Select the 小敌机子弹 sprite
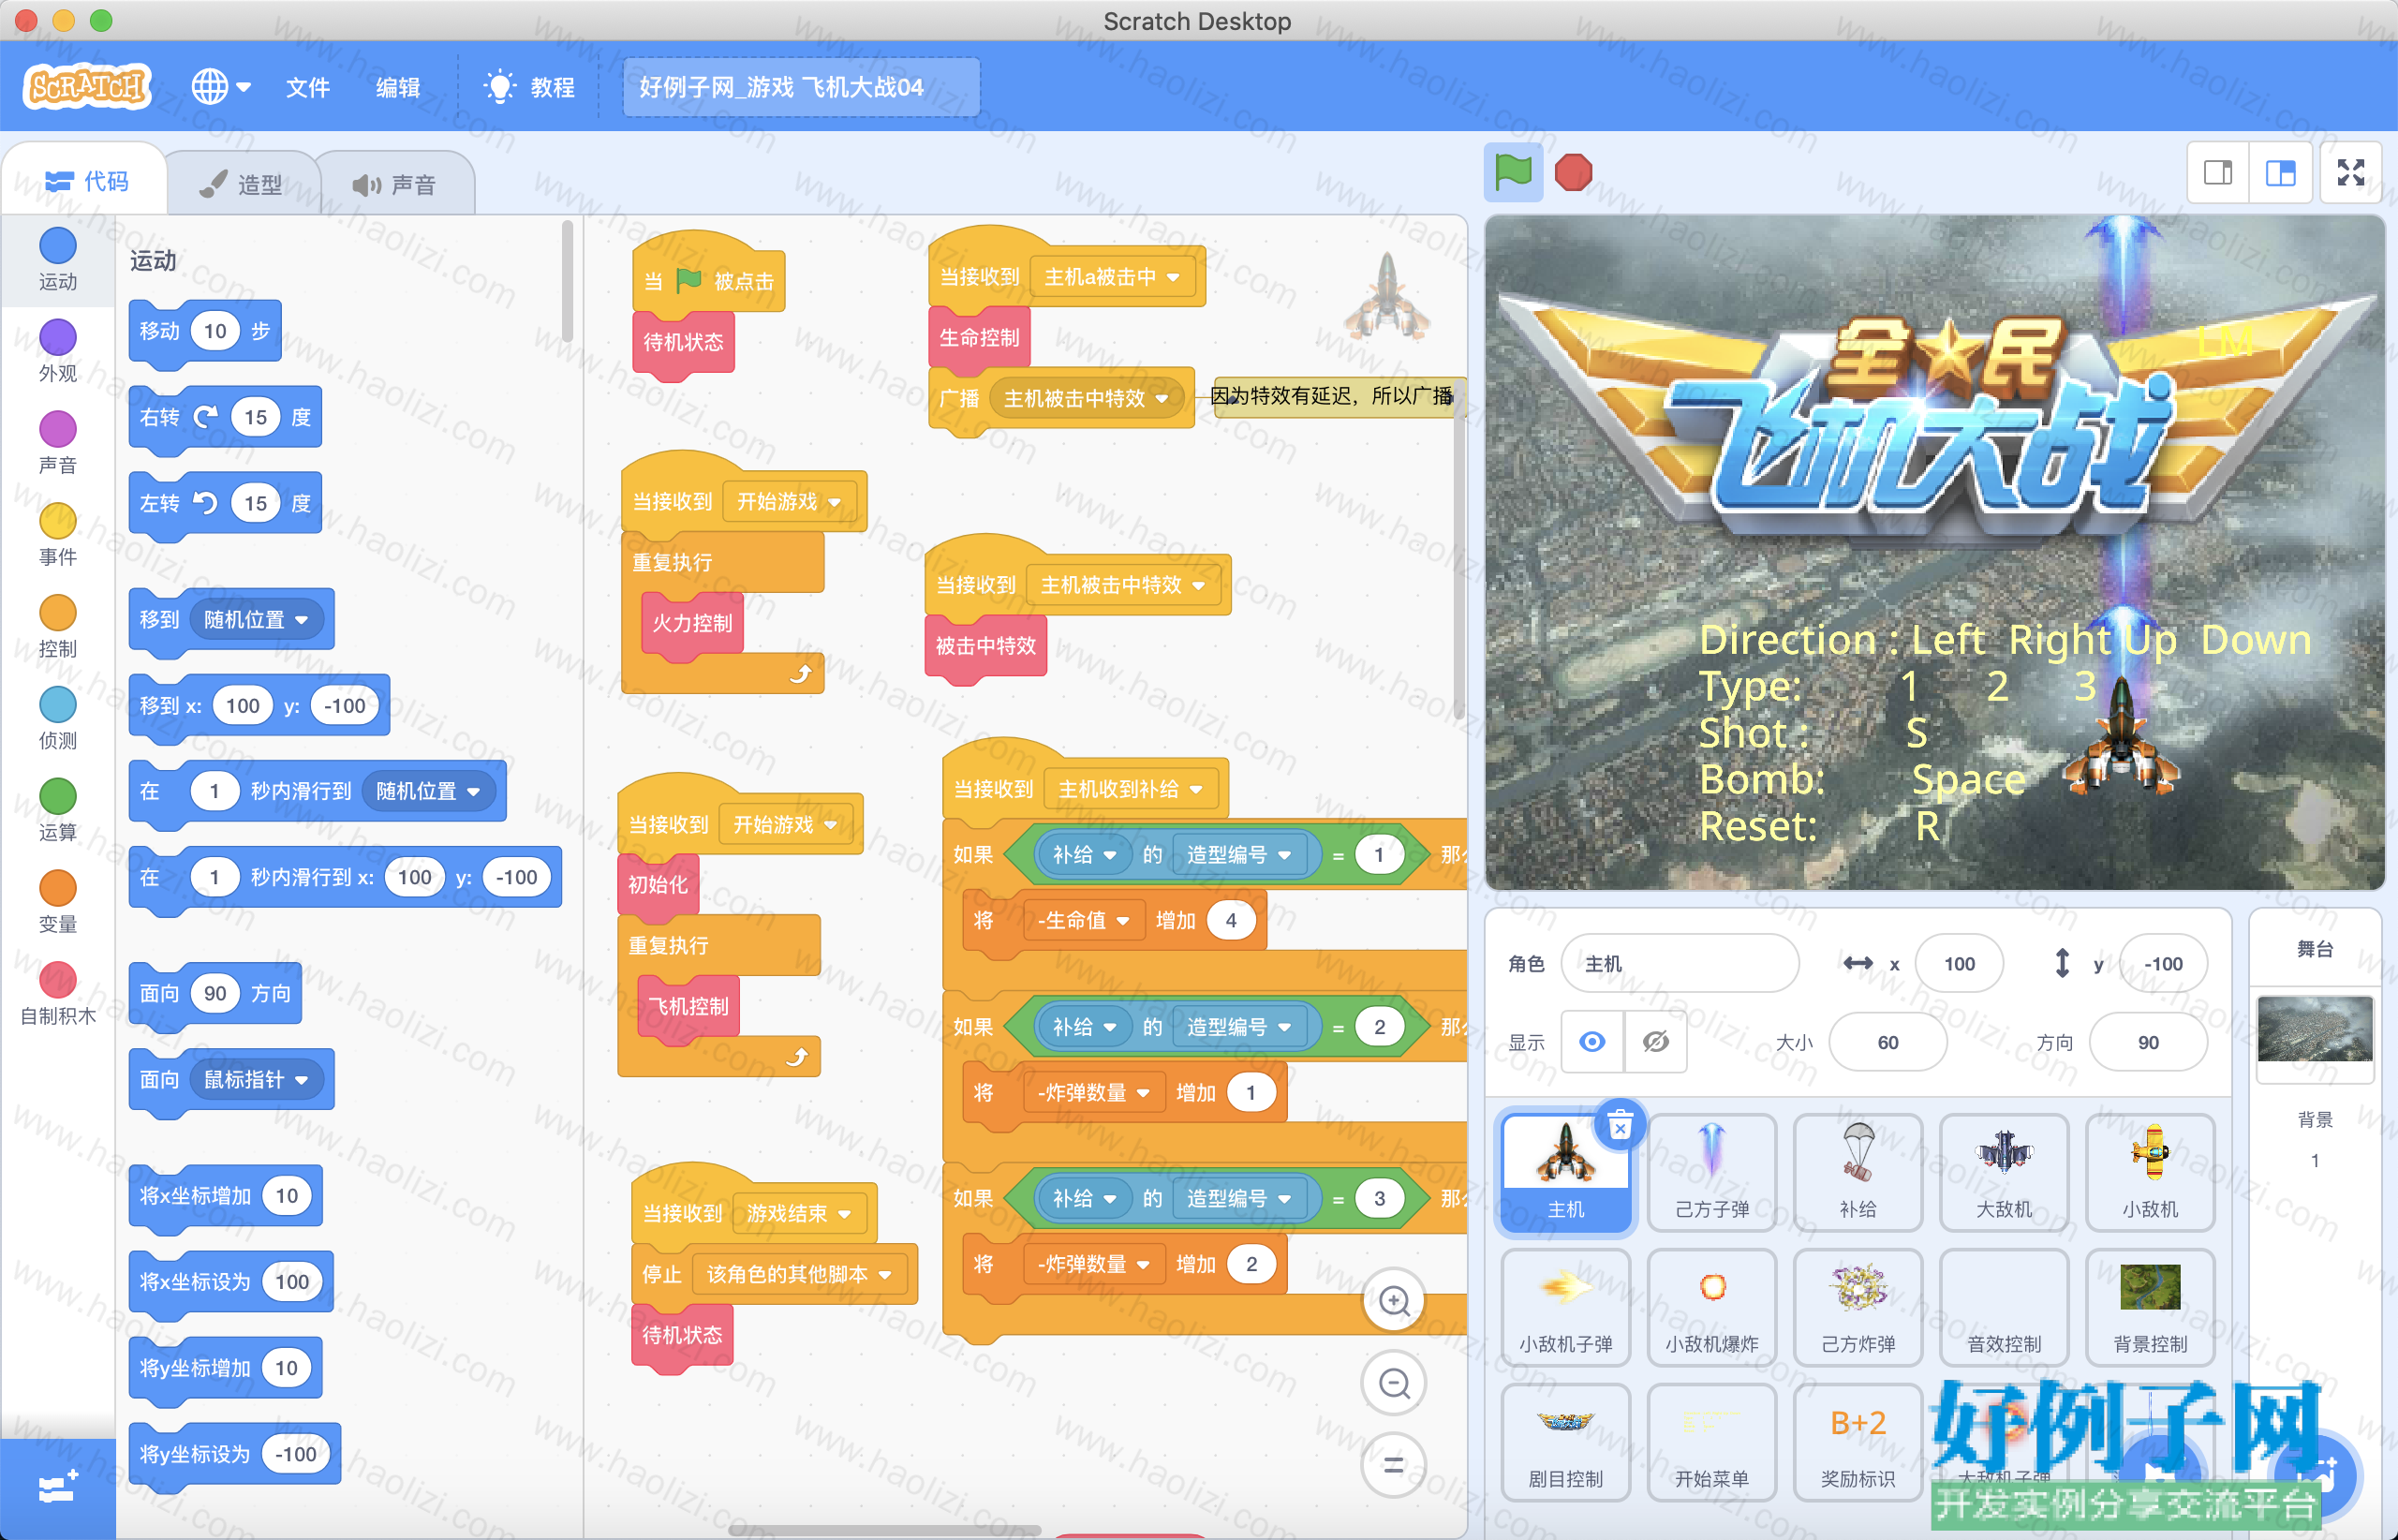The height and width of the screenshot is (1540, 2398). tap(1566, 1307)
